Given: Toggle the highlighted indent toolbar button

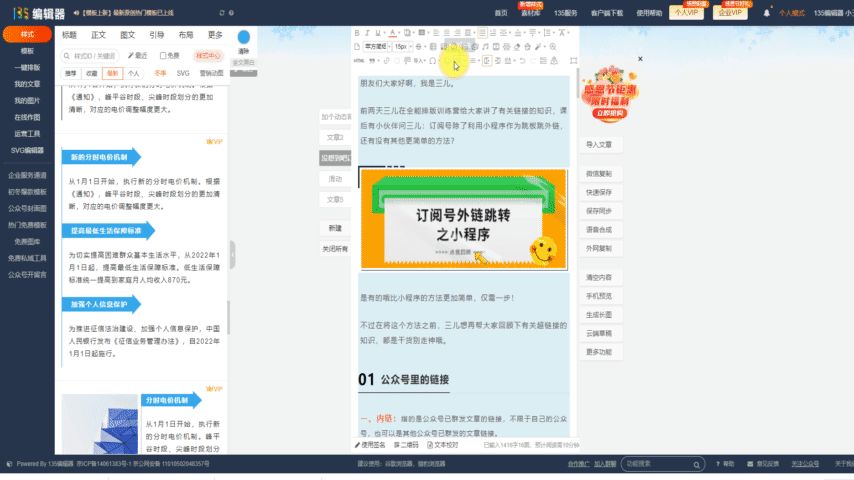Looking at the screenshot, I should click(487, 60).
